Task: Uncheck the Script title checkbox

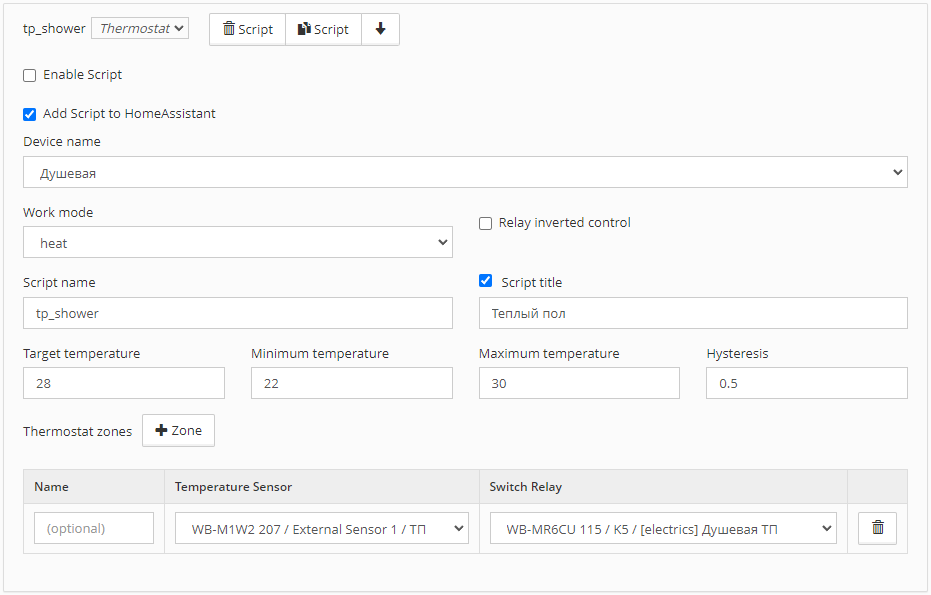Action: 486,281
